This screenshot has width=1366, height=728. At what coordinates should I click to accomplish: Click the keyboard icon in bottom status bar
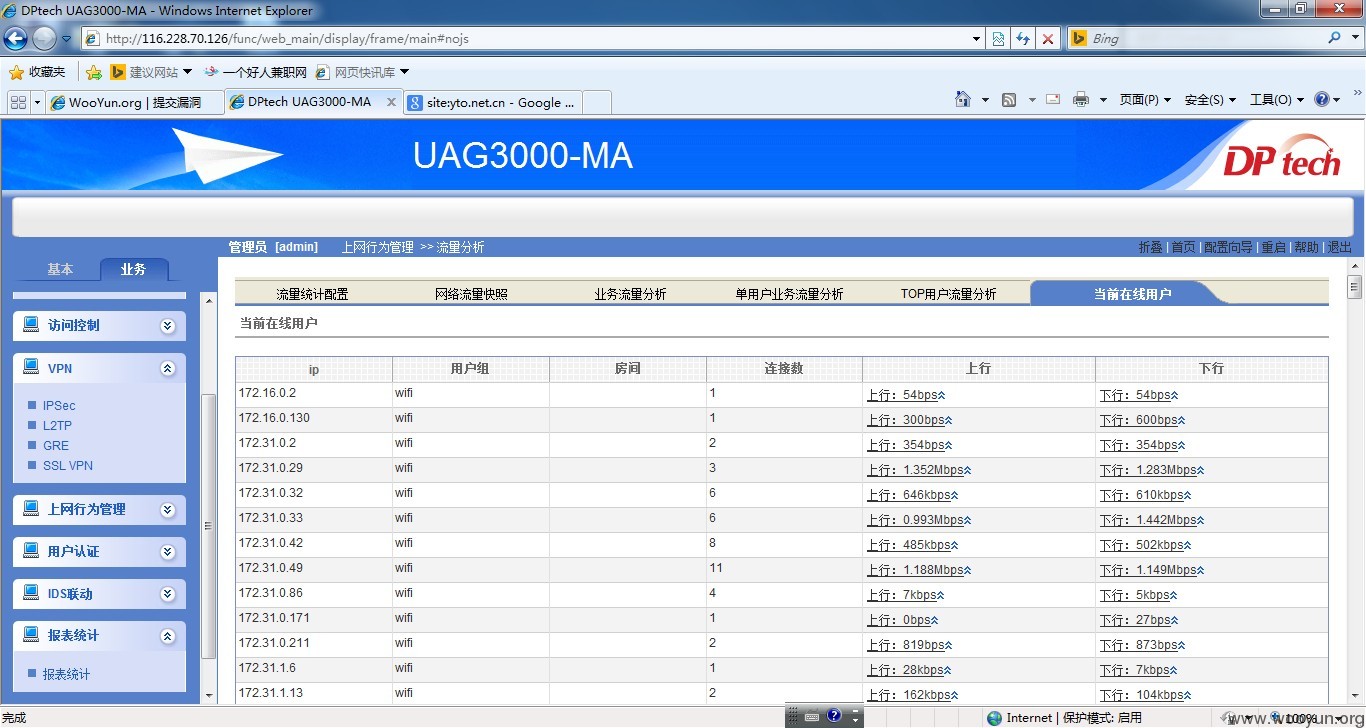[x=812, y=716]
